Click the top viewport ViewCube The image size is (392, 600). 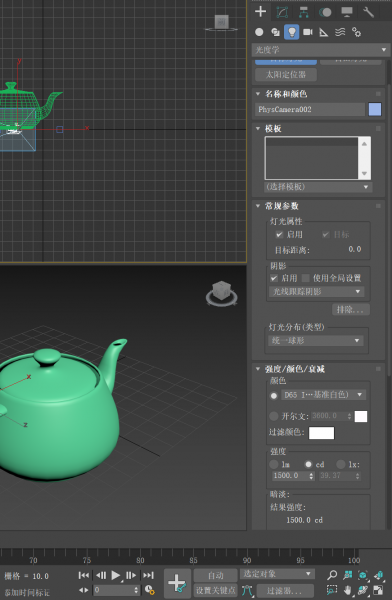(x=221, y=23)
